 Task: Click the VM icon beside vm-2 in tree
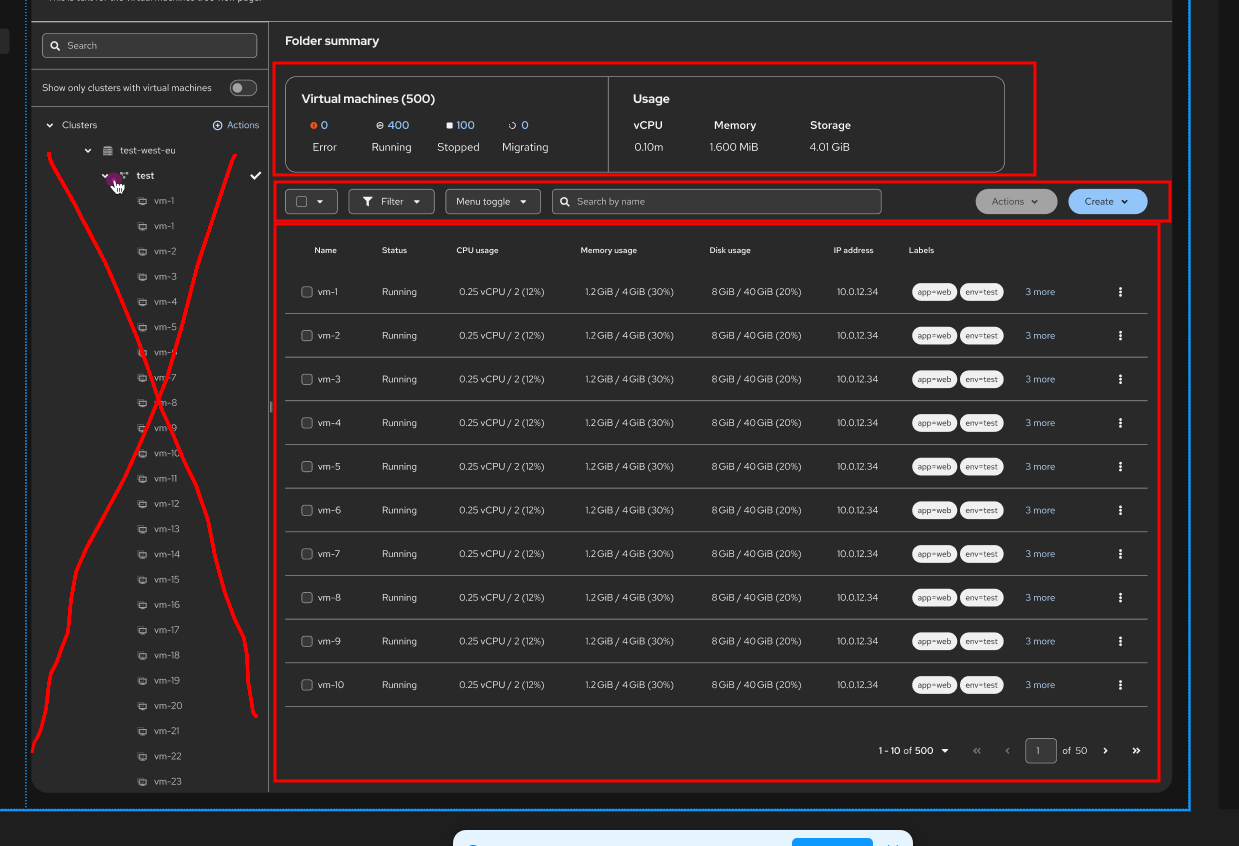142,252
